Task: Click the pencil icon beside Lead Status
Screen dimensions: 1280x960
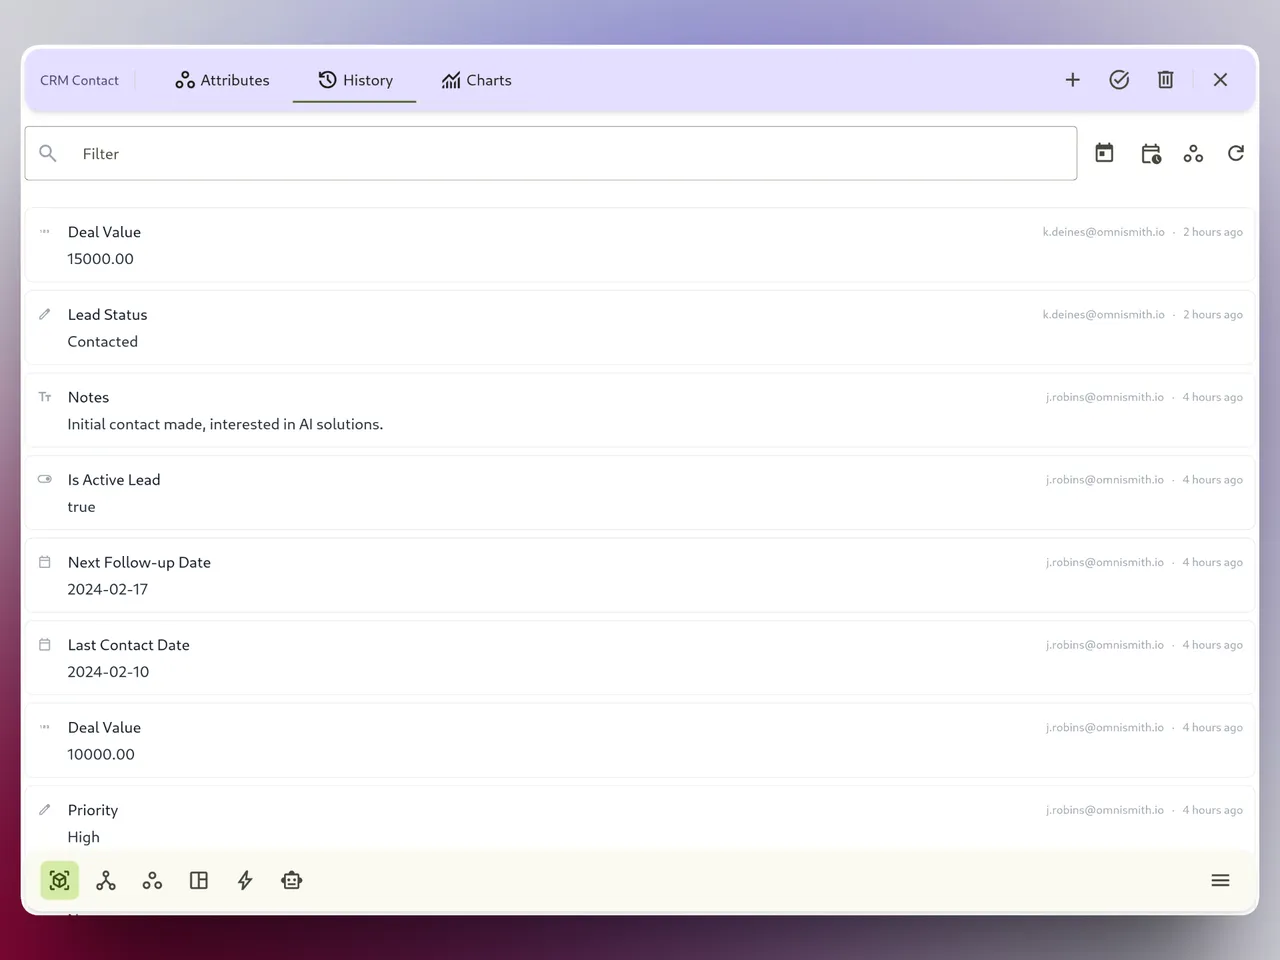Action: [44, 313]
